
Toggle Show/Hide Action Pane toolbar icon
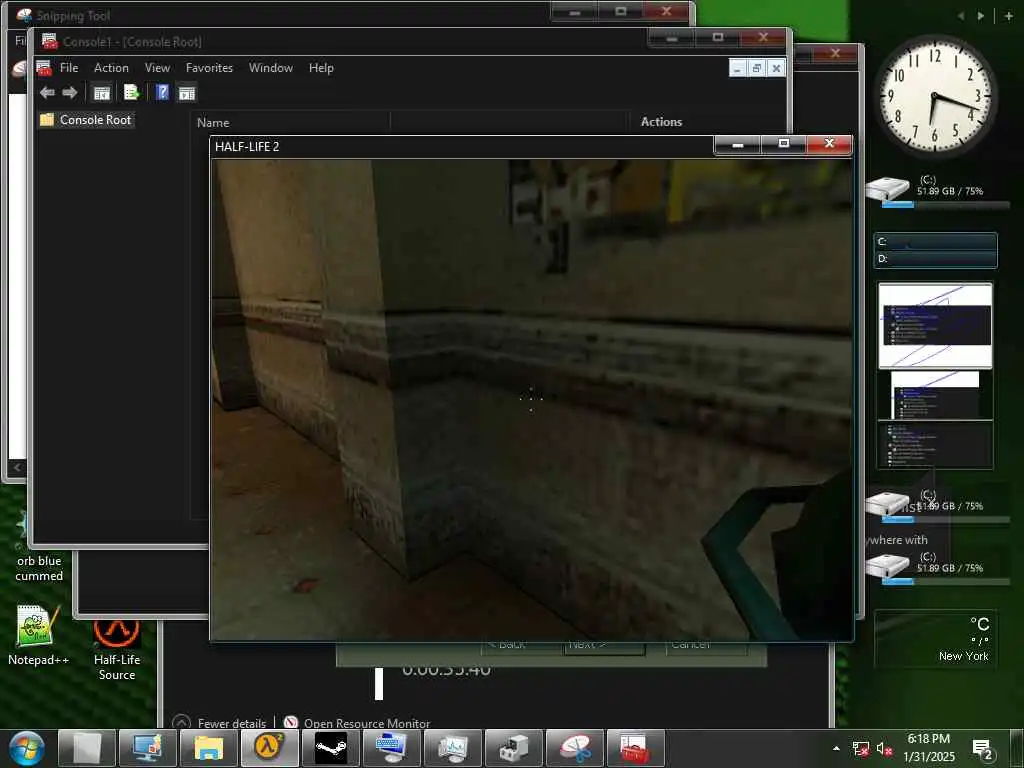click(x=187, y=93)
